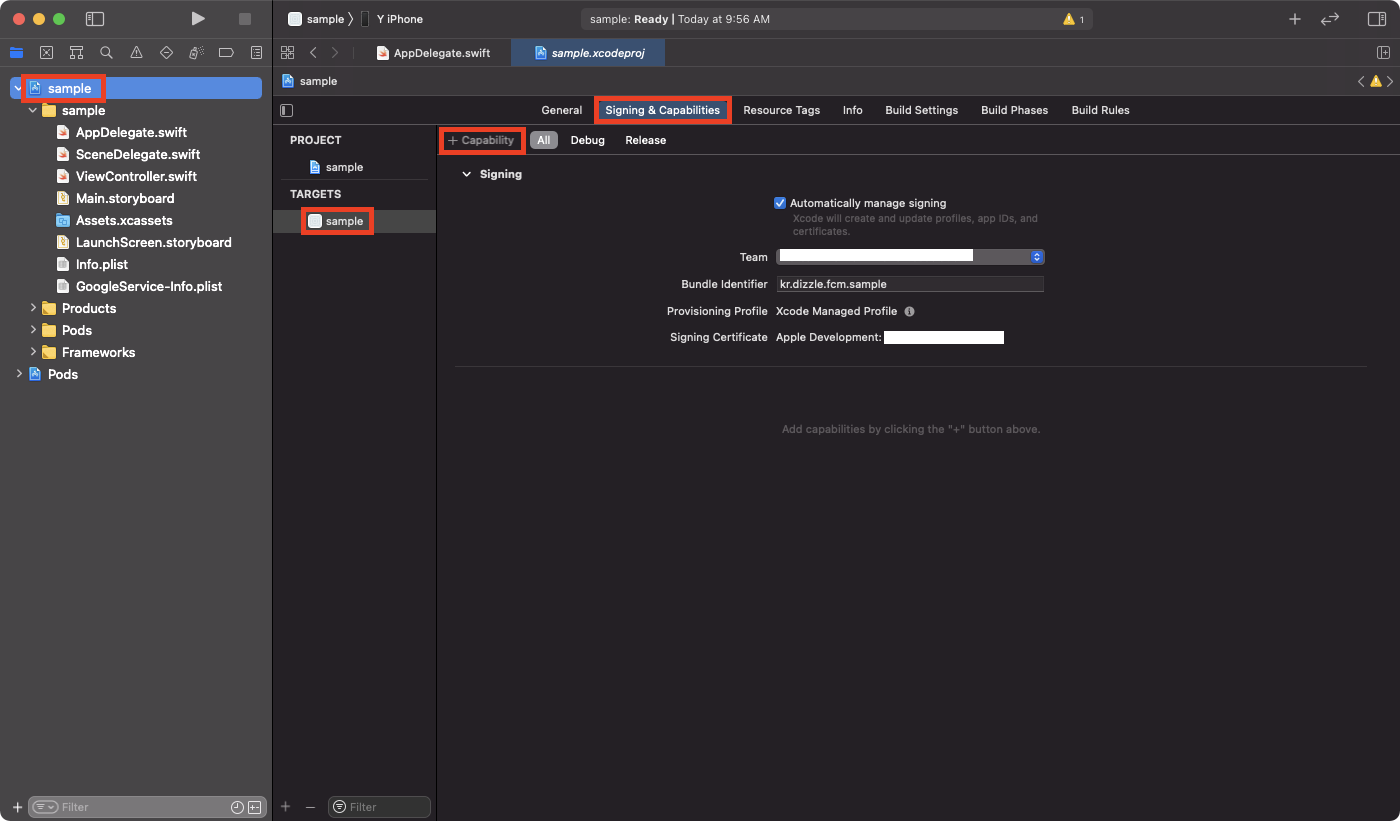Run the sample scheme with Play button
Viewport: 1400px width, 821px height.
198,19
